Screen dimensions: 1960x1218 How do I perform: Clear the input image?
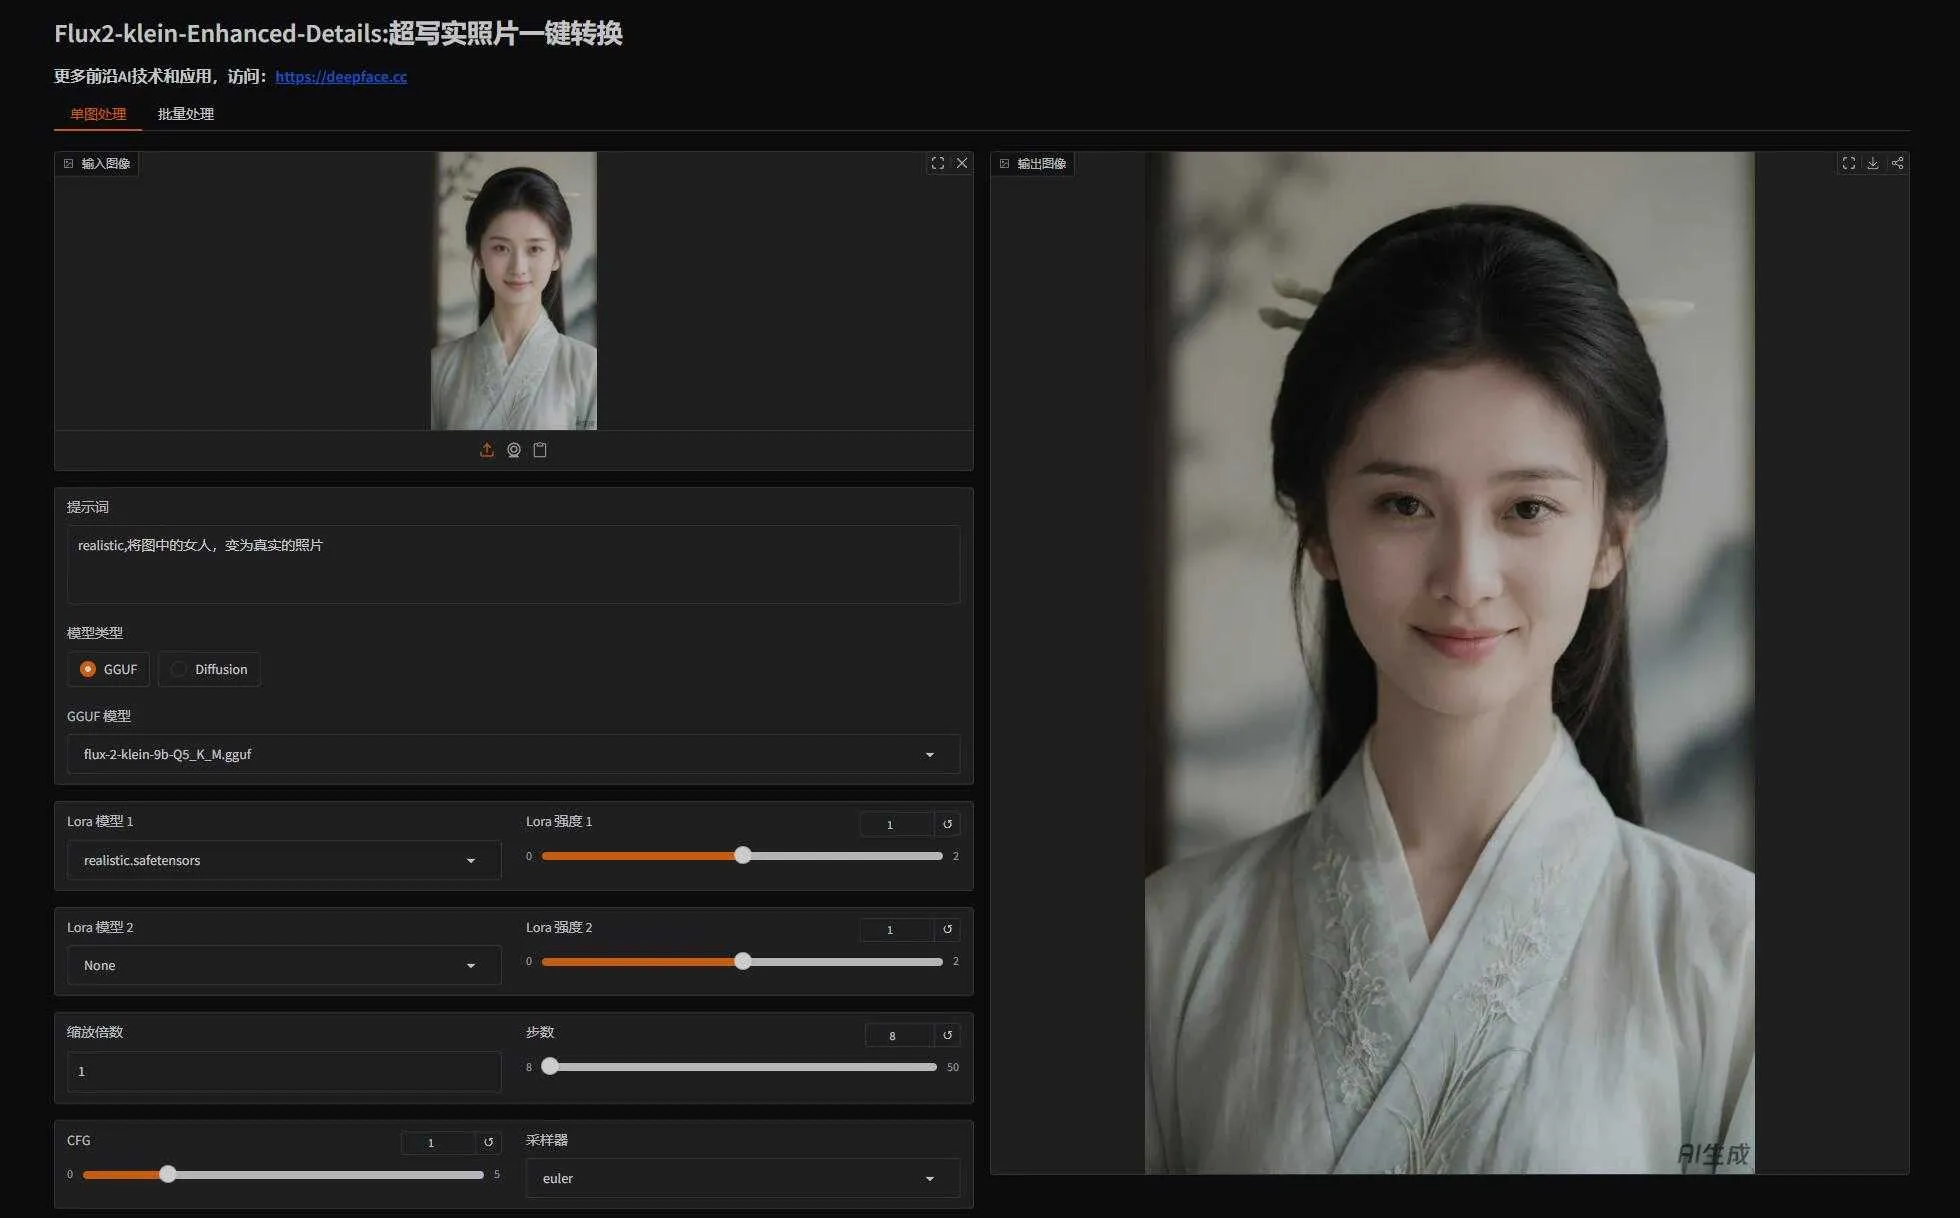pyautogui.click(x=962, y=163)
